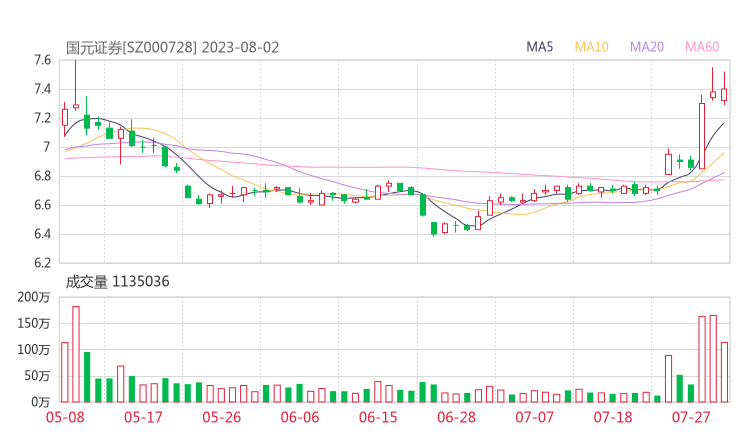This screenshot has height=440, width=740.
Task: Select the tallest red volume bar near 05-08
Action: (x=76, y=354)
